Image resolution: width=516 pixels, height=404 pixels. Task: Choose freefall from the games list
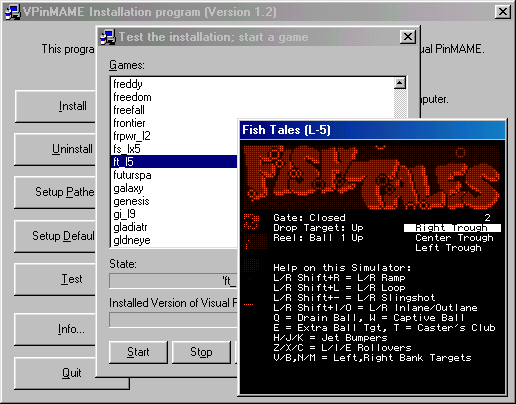click(129, 110)
